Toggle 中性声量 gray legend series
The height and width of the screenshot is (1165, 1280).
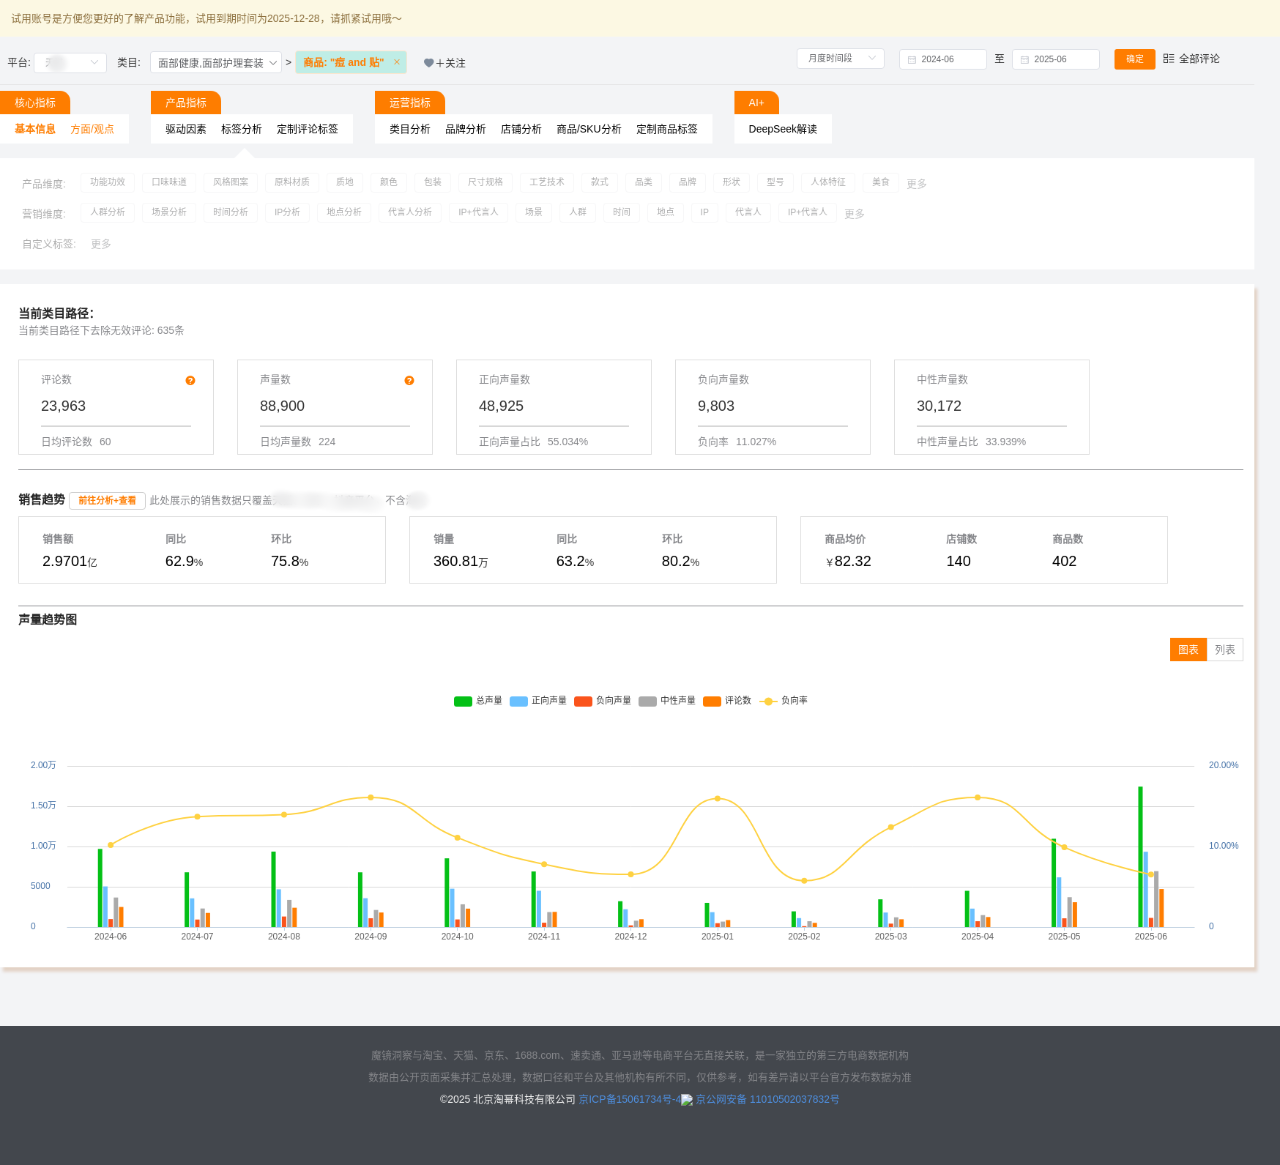pos(667,701)
